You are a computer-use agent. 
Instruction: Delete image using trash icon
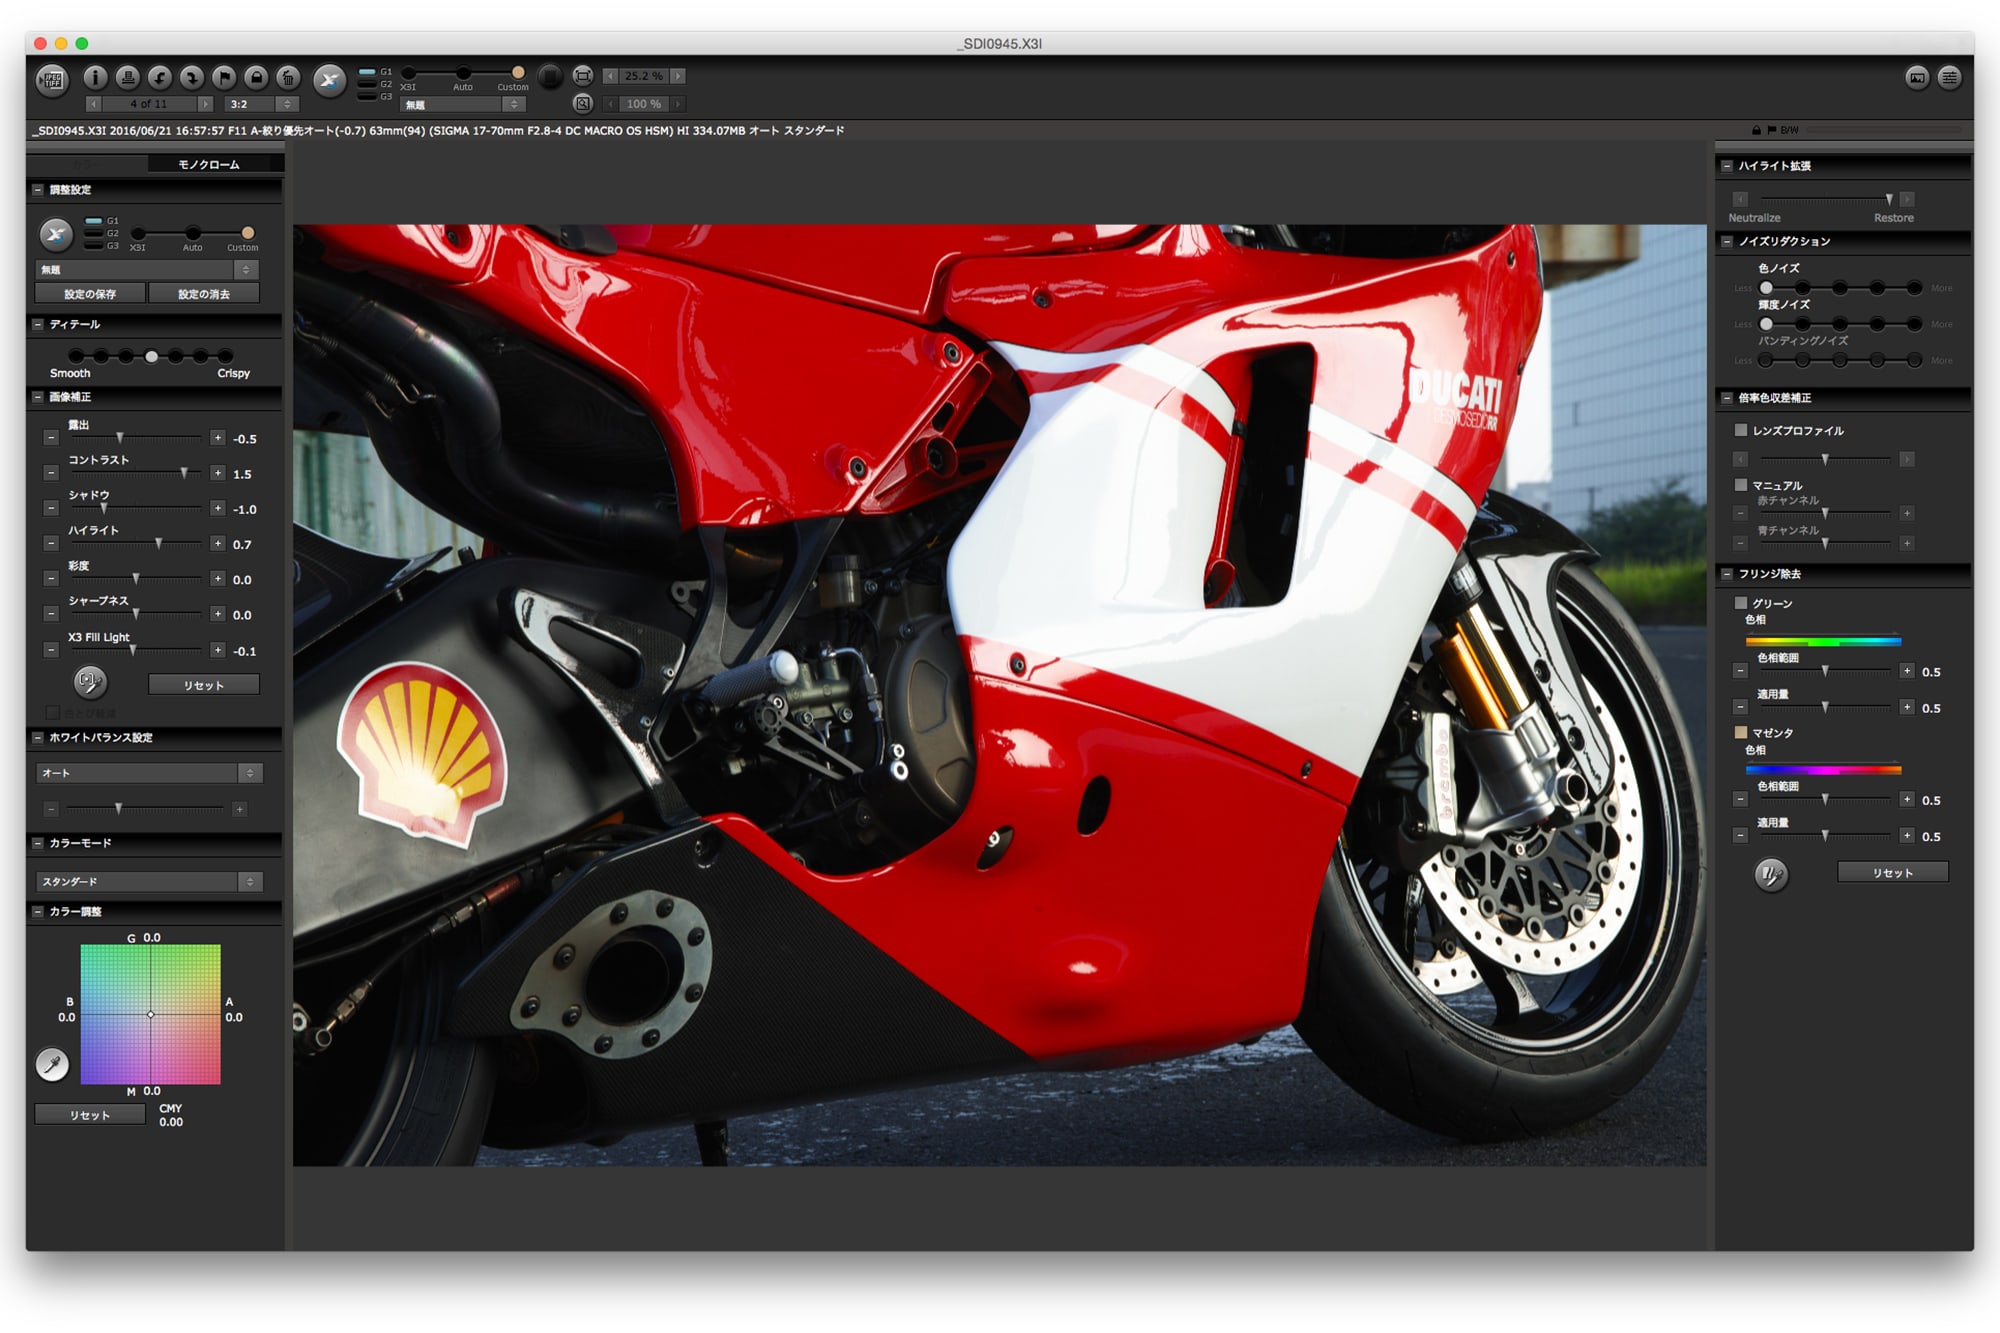point(288,77)
